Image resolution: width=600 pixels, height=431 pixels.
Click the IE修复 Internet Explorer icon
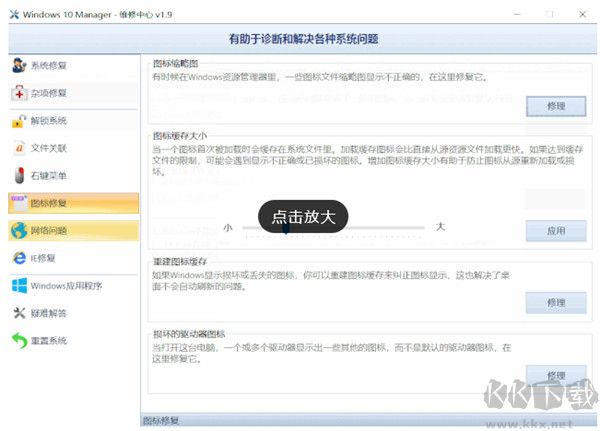point(19,258)
